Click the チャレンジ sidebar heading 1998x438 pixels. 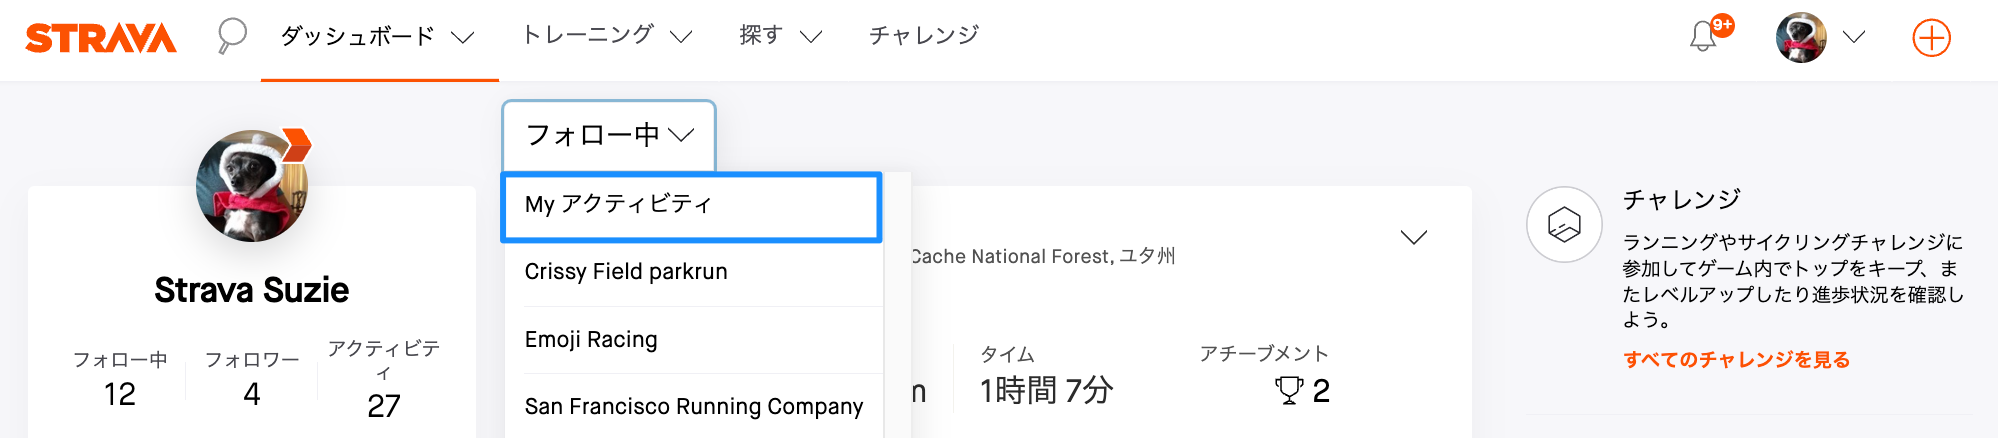coord(1682,200)
